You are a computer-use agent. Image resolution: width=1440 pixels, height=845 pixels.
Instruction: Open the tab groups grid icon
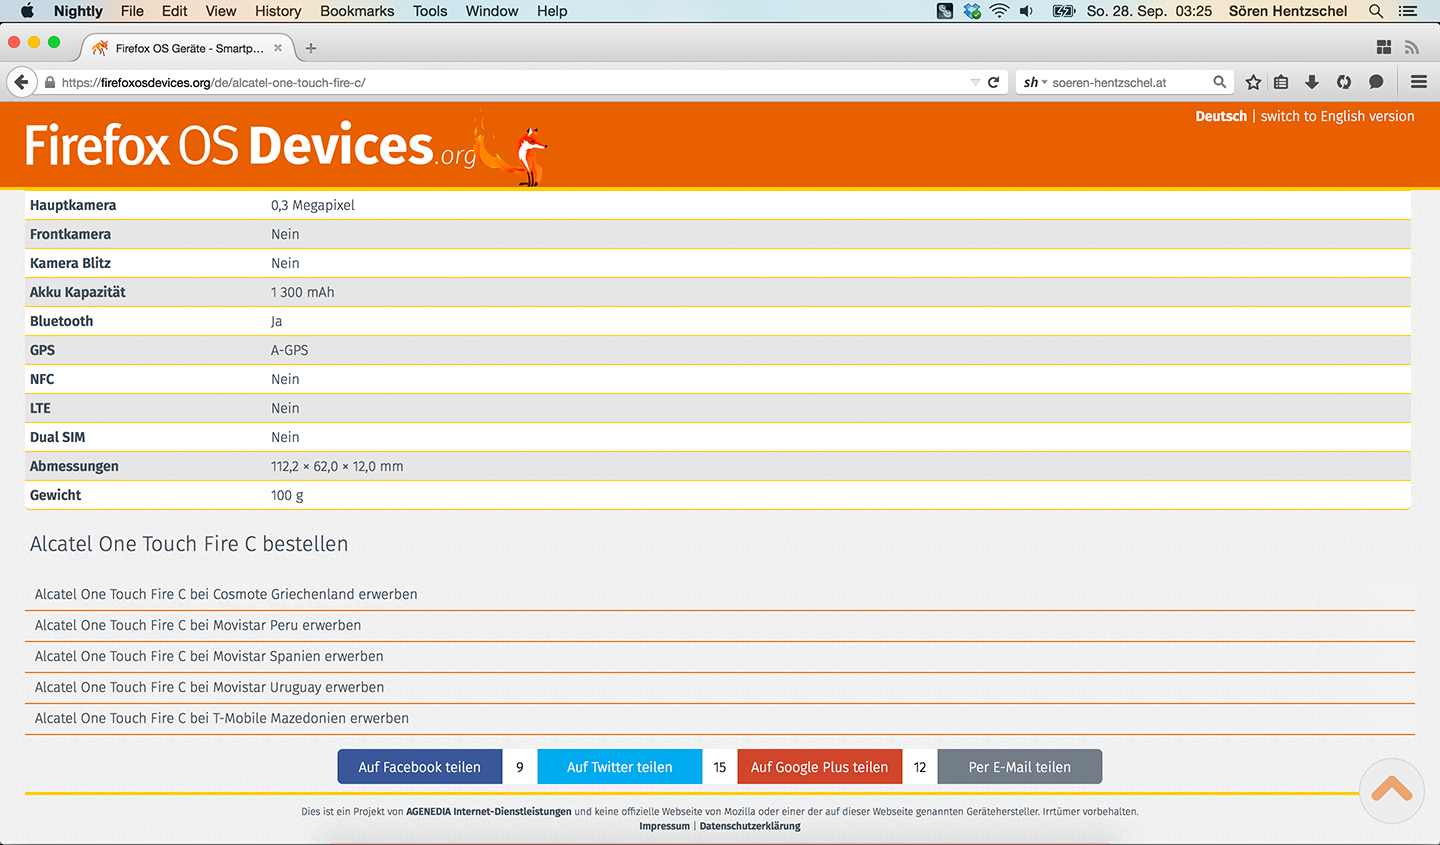(x=1384, y=47)
